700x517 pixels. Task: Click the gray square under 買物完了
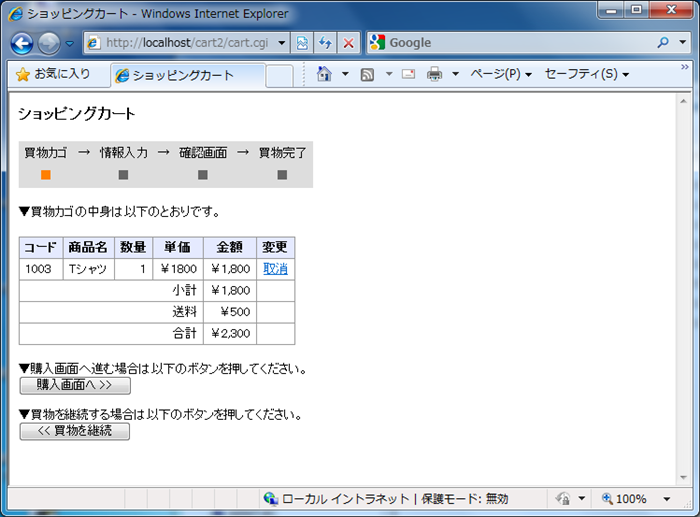pos(282,175)
